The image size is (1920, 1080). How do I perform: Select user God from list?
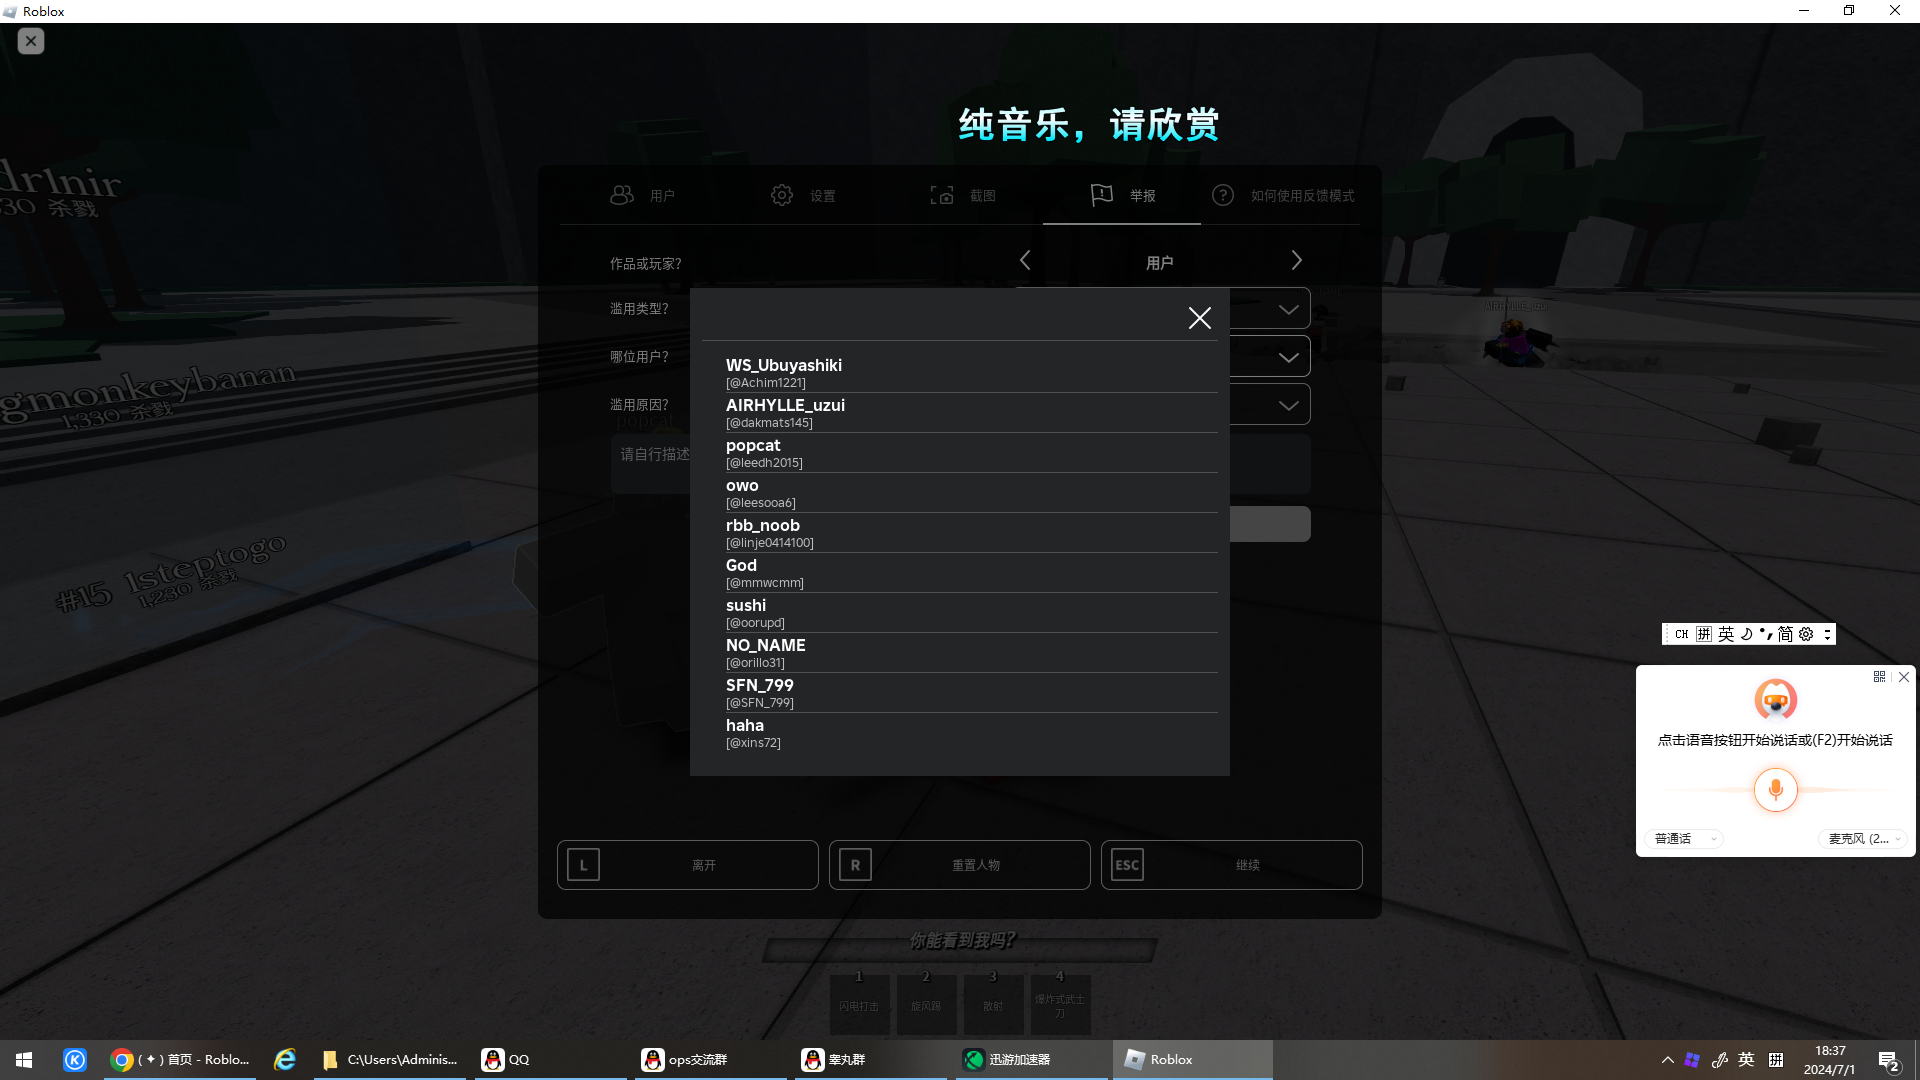pos(971,572)
